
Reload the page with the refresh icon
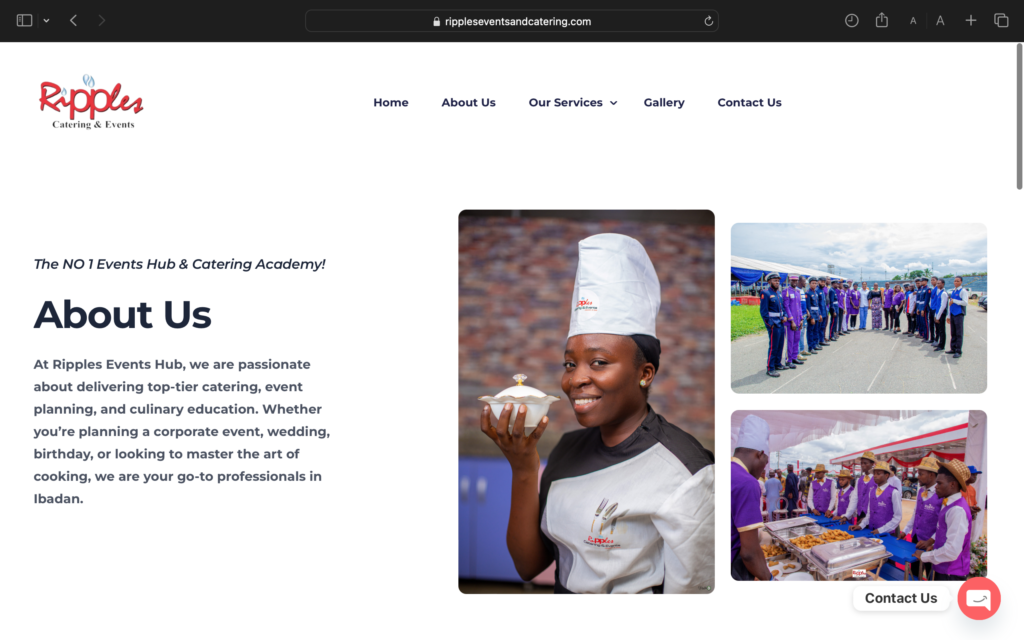(709, 21)
